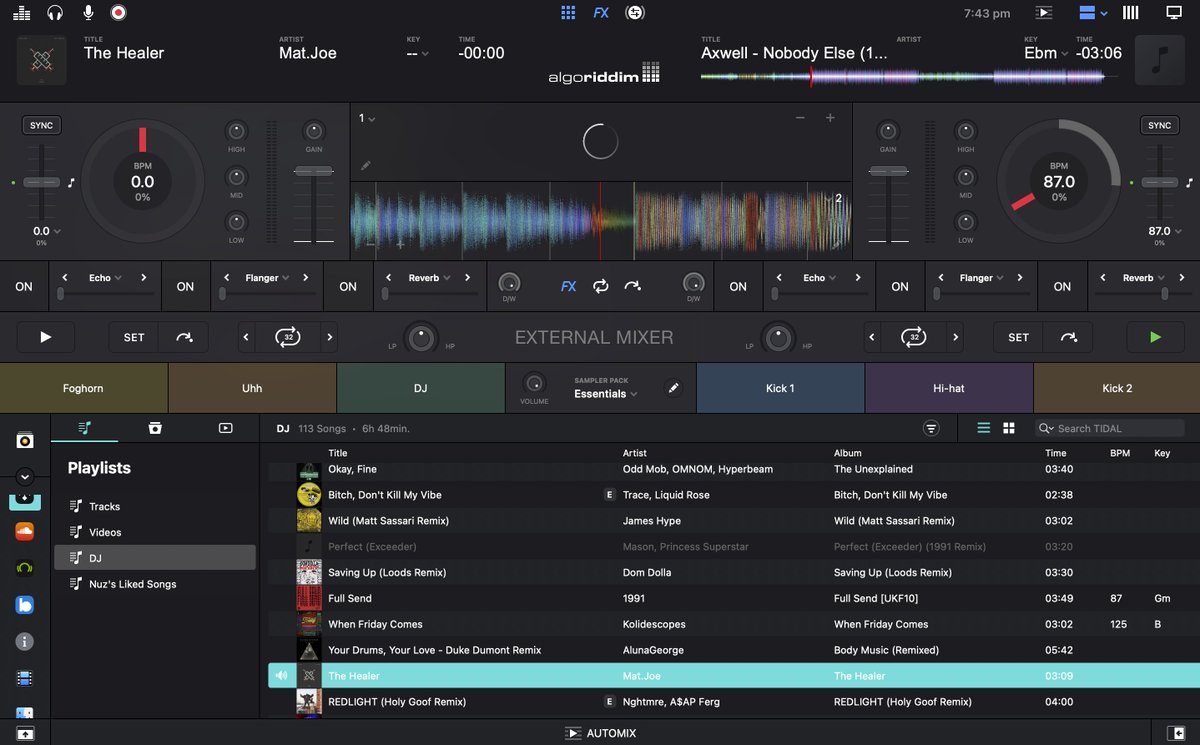Image resolution: width=1200 pixels, height=745 pixels.
Task: Expand the waveform deck number 1 dropdown
Action: [x=367, y=118]
